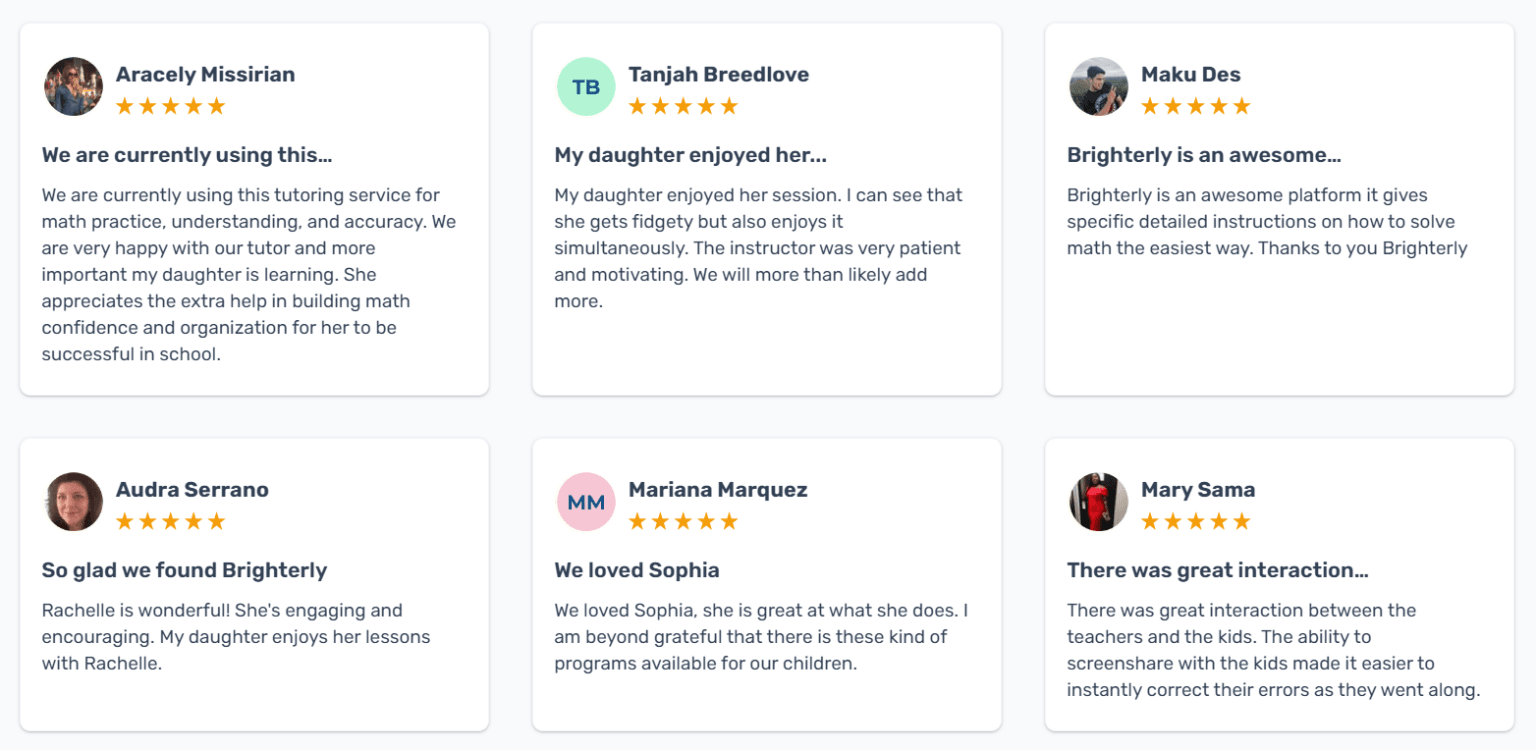Open 'Brighterly is an awesome…' review title

(1203, 155)
